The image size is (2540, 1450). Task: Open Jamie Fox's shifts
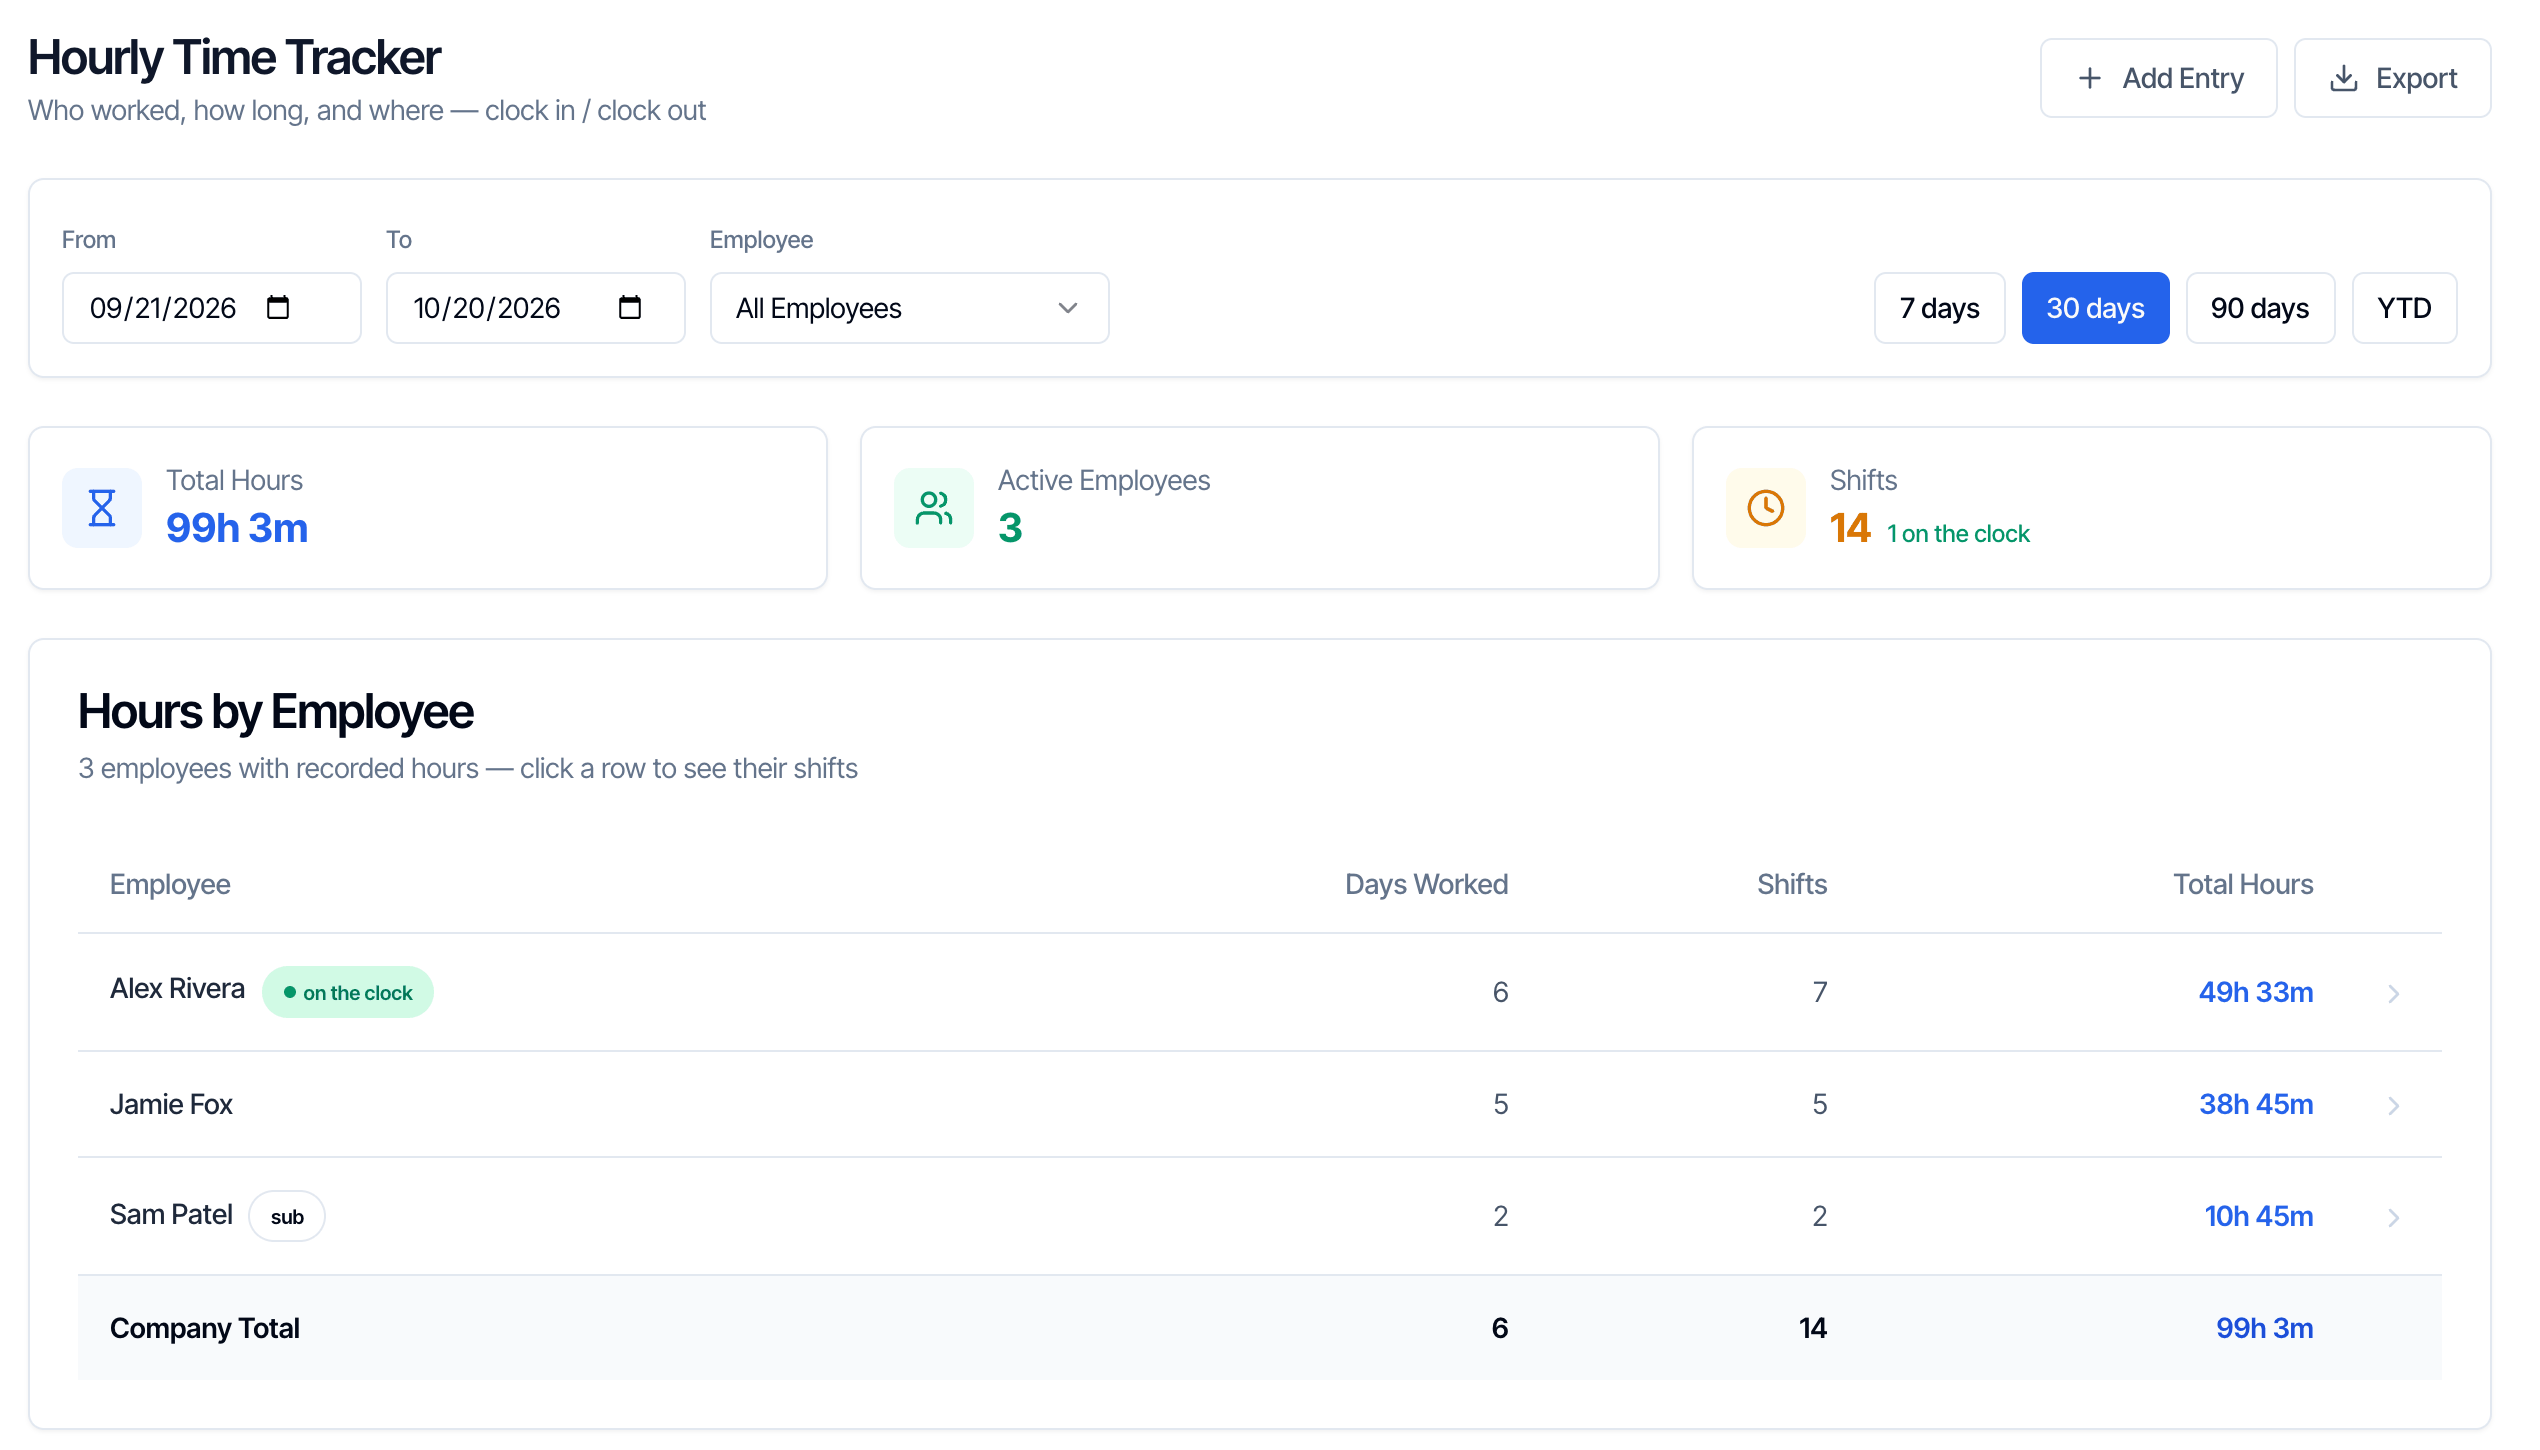(x=1259, y=1104)
